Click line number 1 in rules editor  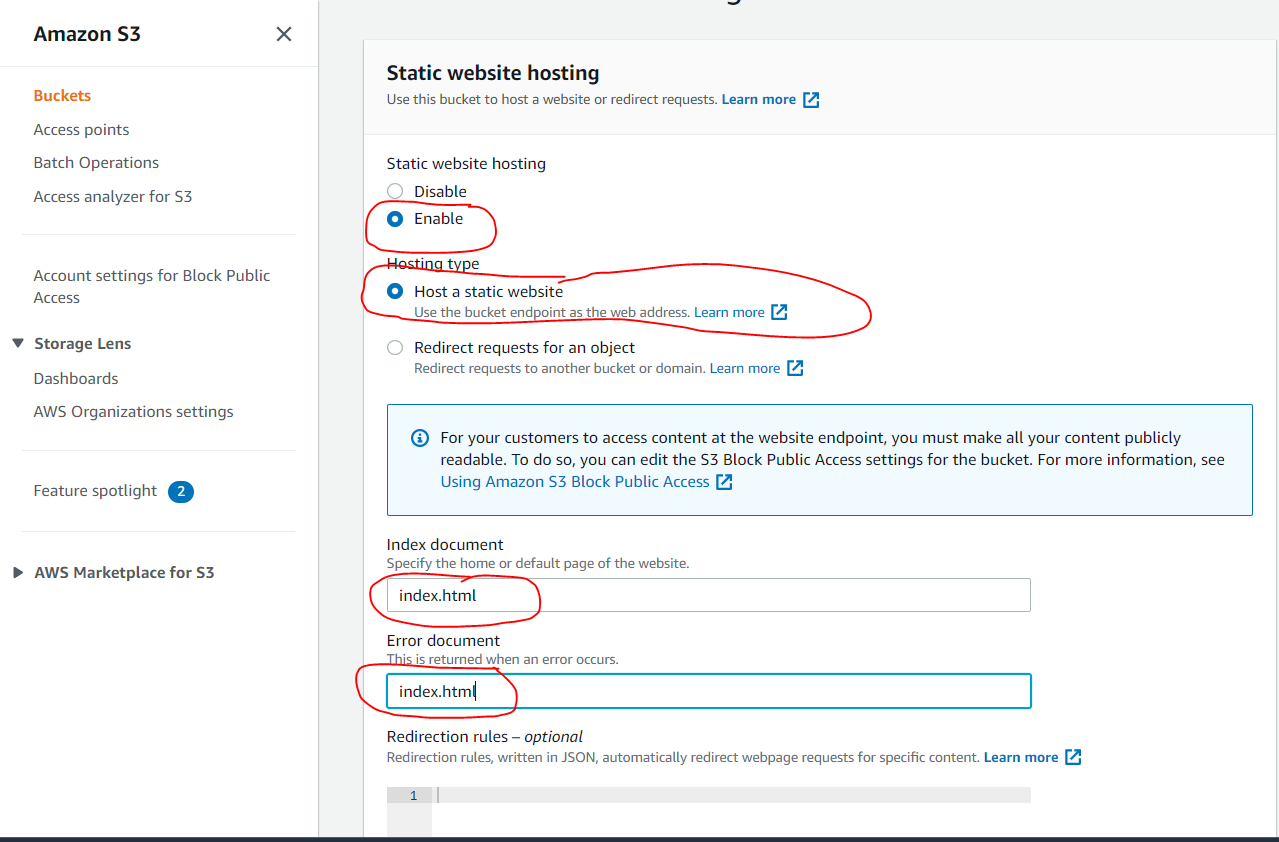(x=413, y=796)
